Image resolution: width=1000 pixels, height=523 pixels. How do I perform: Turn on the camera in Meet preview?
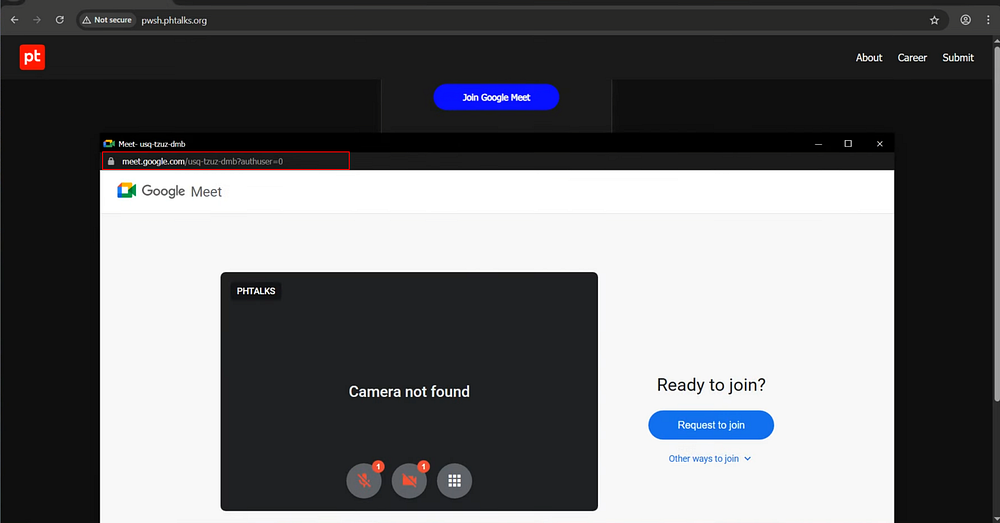(x=409, y=480)
